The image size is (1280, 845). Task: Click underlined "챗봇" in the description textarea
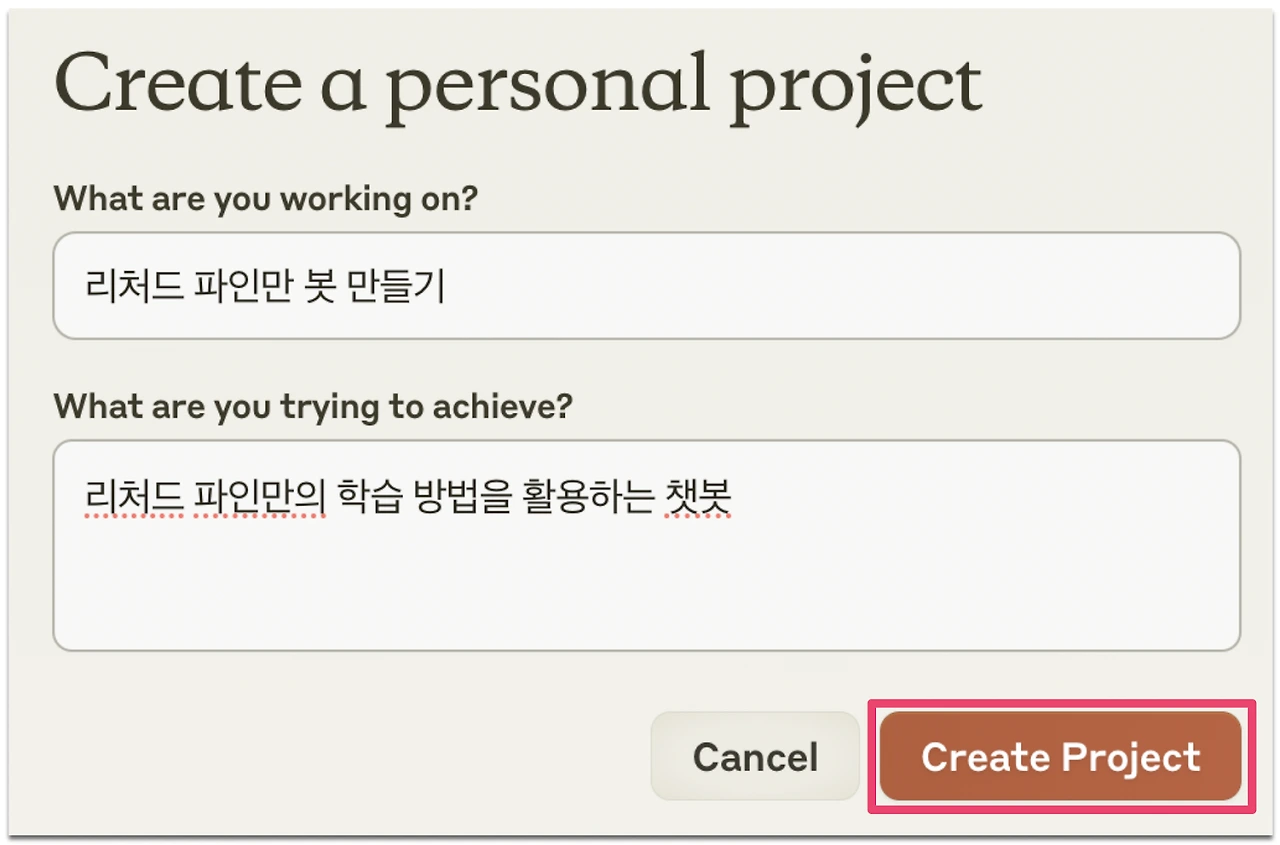(x=699, y=497)
